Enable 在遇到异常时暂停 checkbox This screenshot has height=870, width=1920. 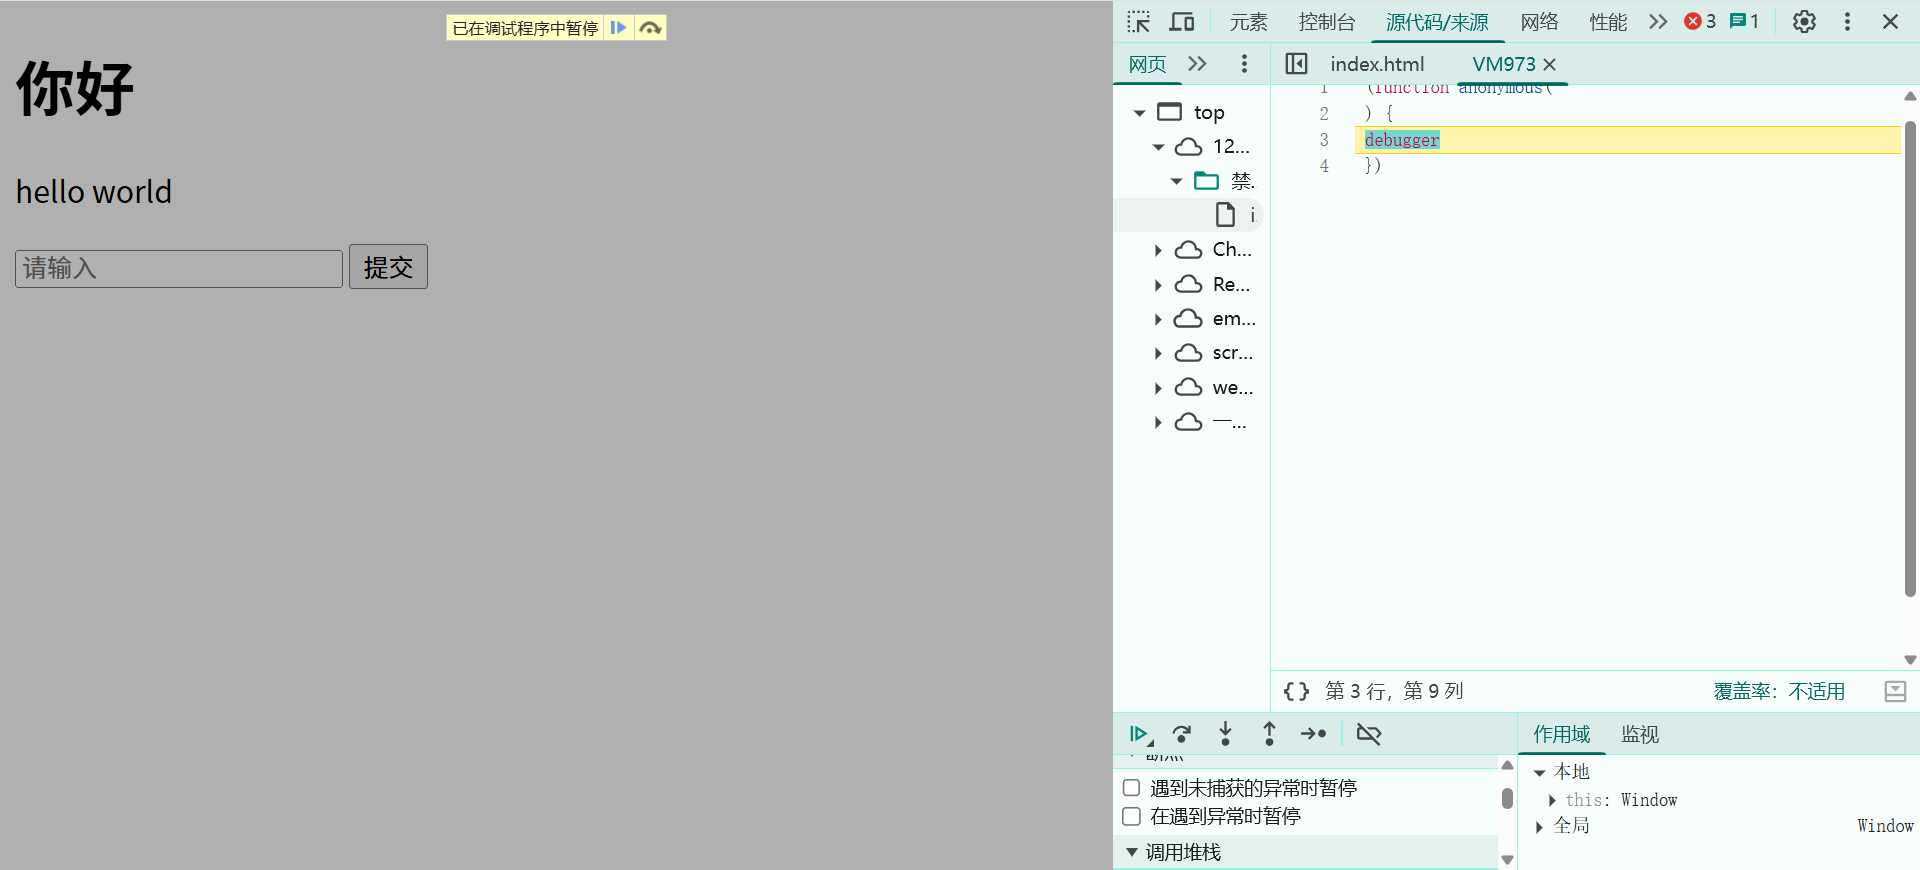(x=1131, y=816)
